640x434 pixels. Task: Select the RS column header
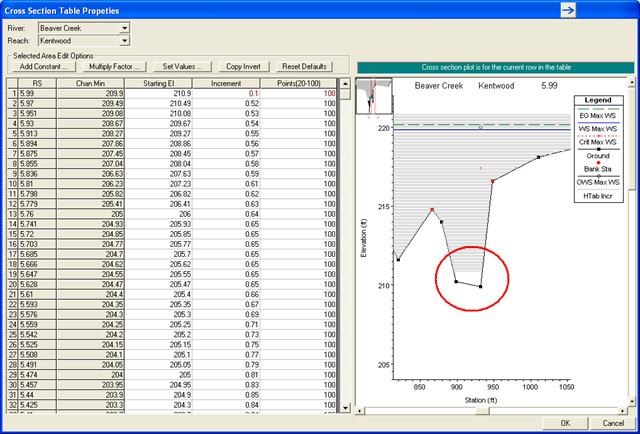pos(37,83)
